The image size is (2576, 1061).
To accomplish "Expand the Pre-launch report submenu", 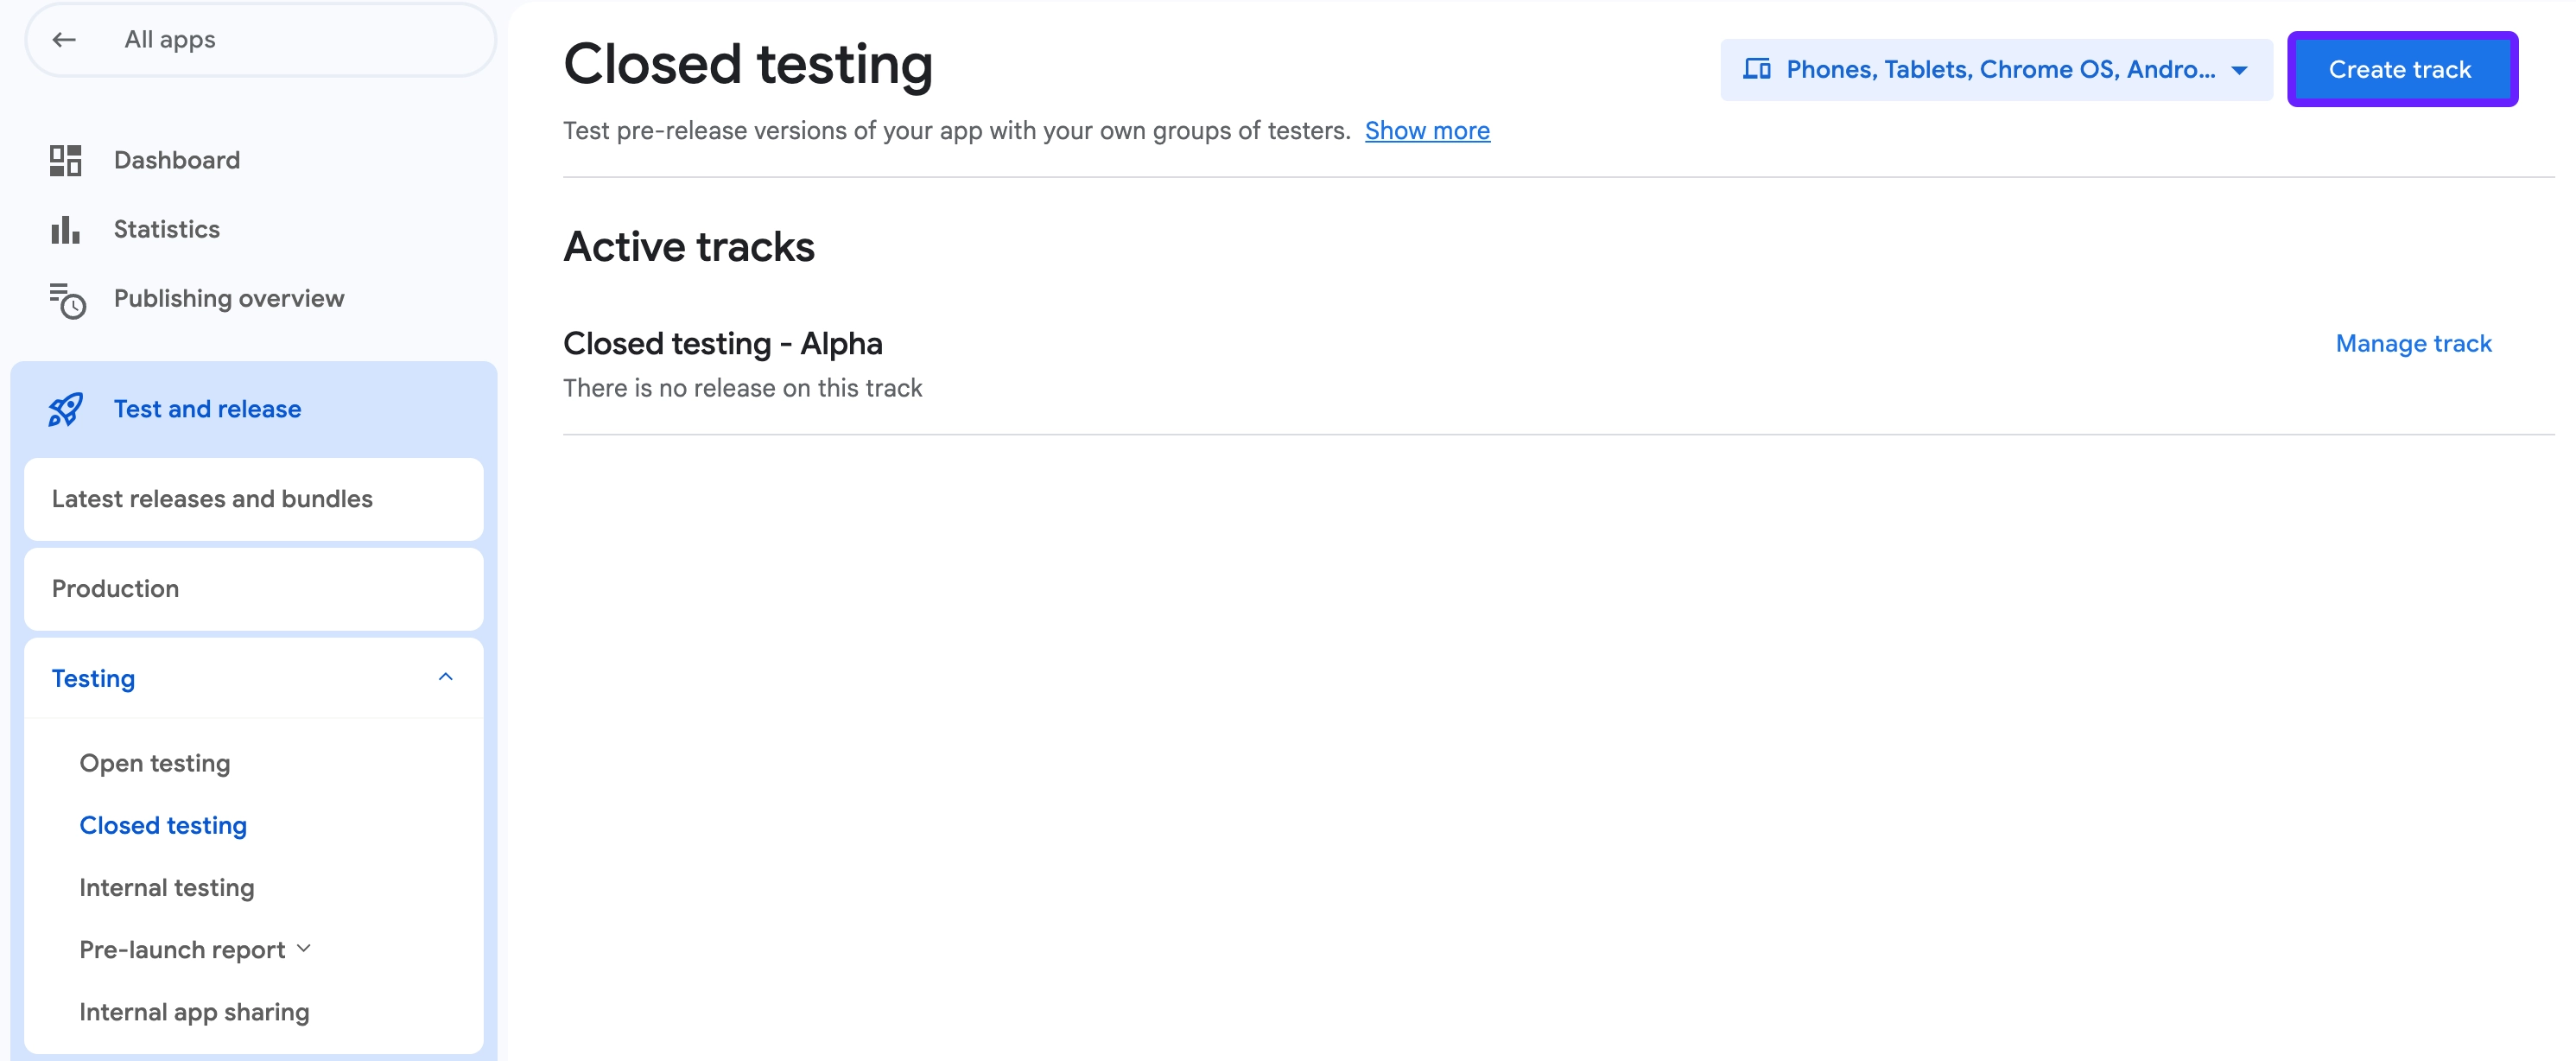I will coord(304,948).
